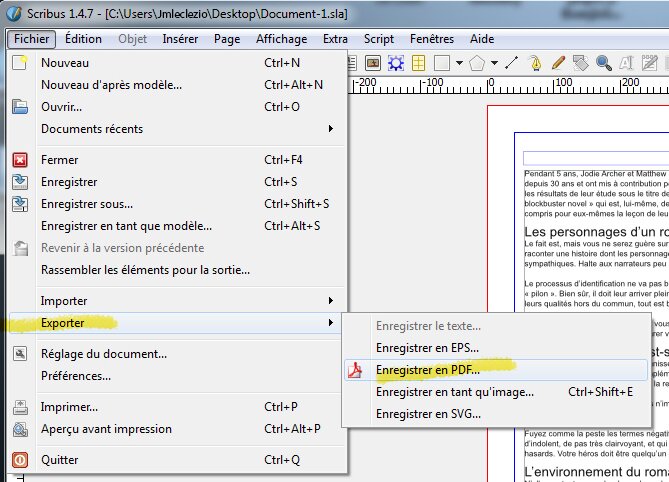Open the Fenêtres menu
Viewport: 669px width, 482px height.
click(432, 39)
